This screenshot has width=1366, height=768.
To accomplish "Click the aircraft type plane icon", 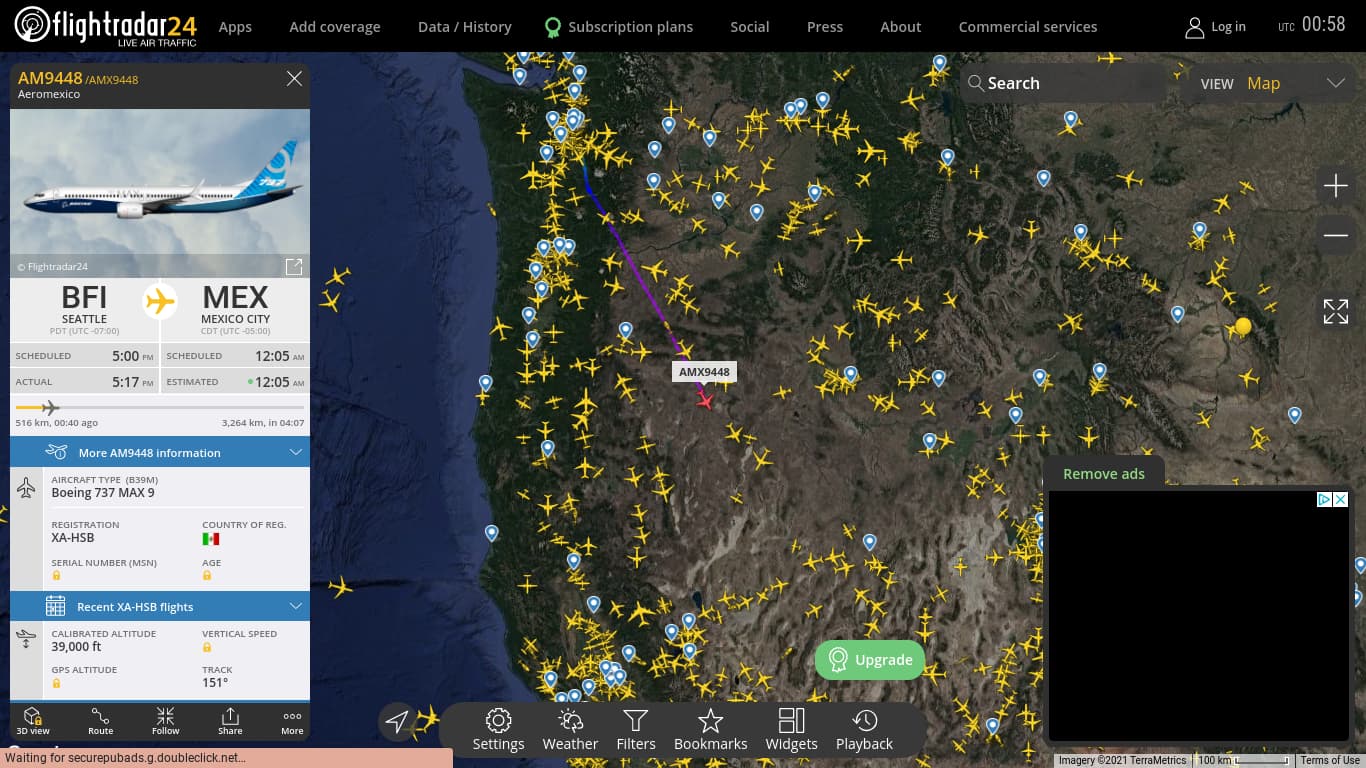I will 27,489.
